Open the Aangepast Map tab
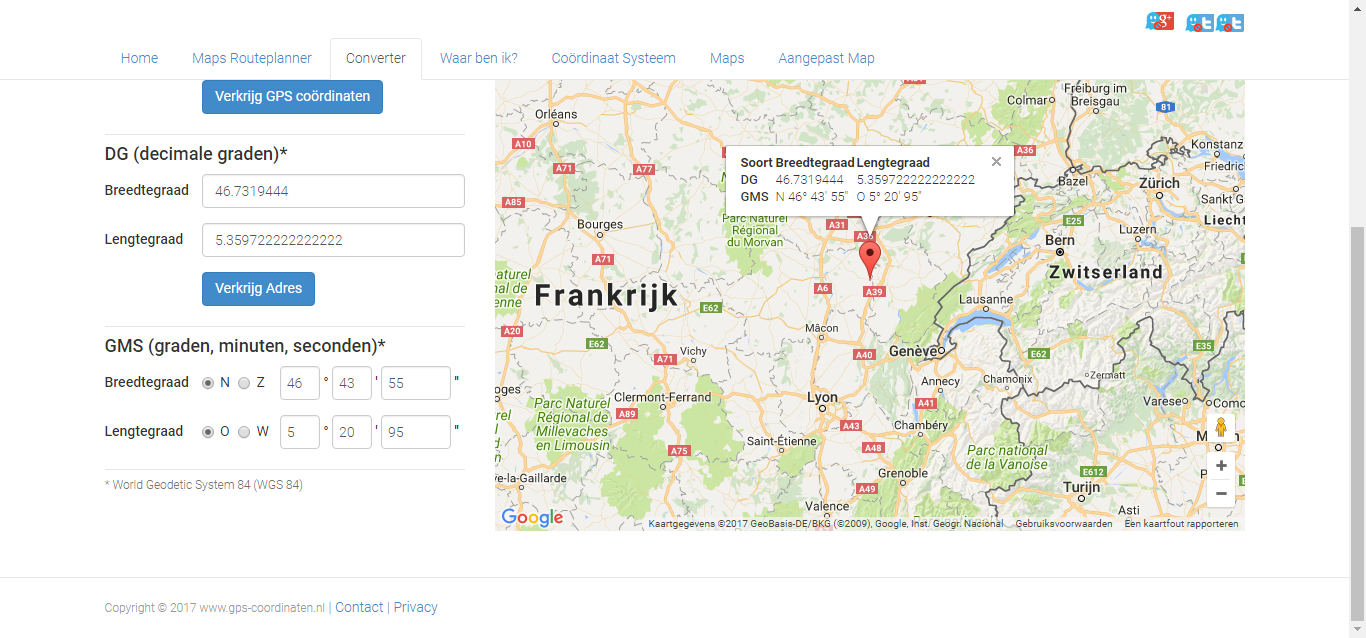 coord(826,58)
